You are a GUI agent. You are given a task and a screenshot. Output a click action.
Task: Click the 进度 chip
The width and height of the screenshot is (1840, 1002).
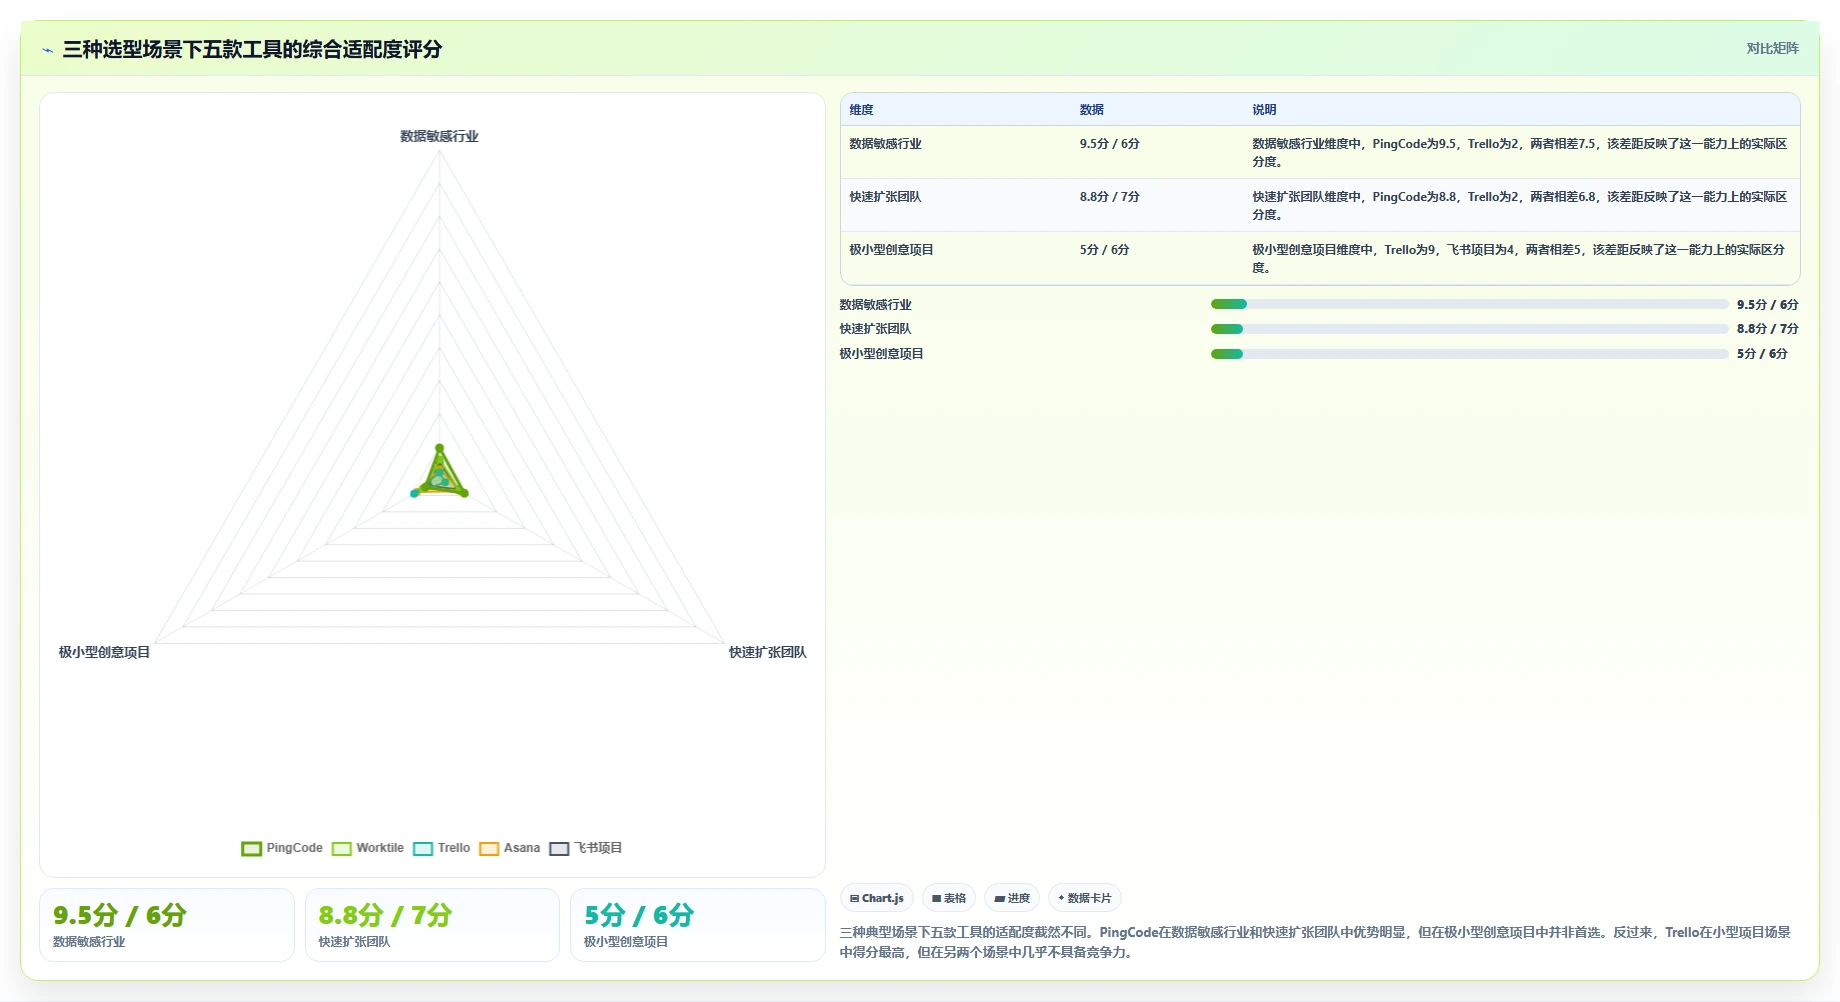point(1012,898)
